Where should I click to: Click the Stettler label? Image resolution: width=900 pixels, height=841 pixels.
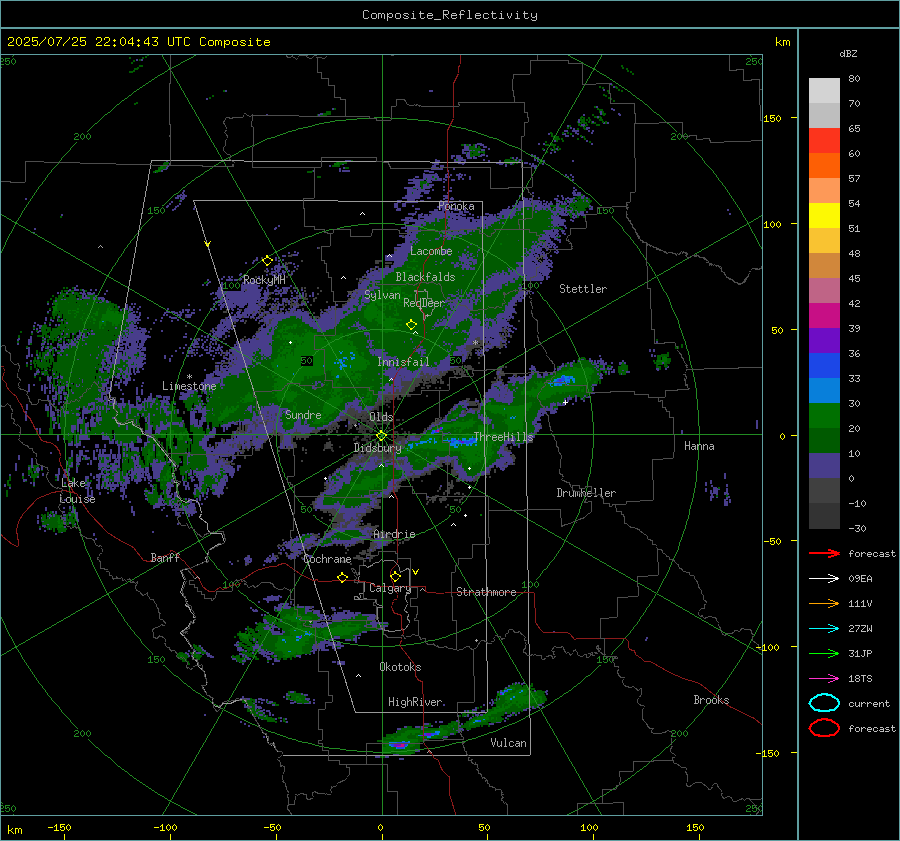tap(583, 289)
